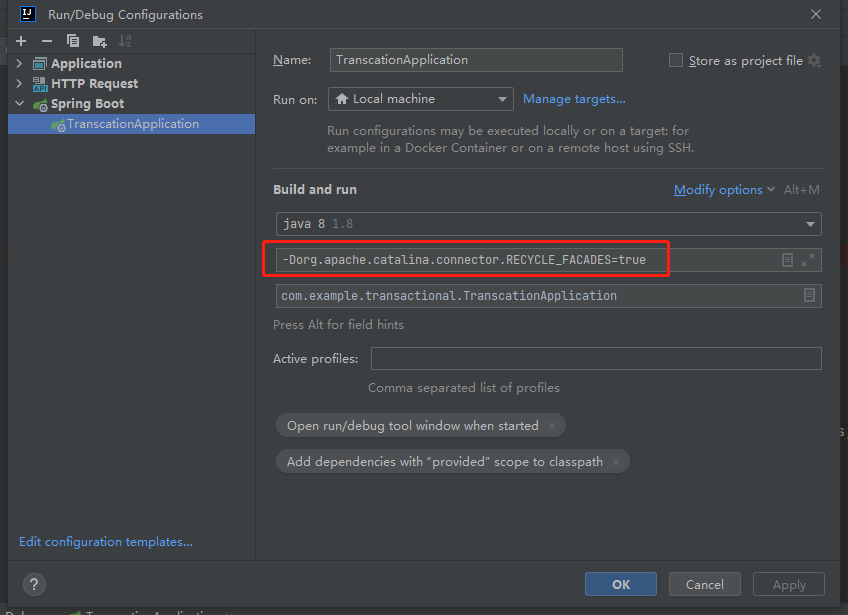
Task: Enable Store as project file checkbox
Action: (675, 60)
